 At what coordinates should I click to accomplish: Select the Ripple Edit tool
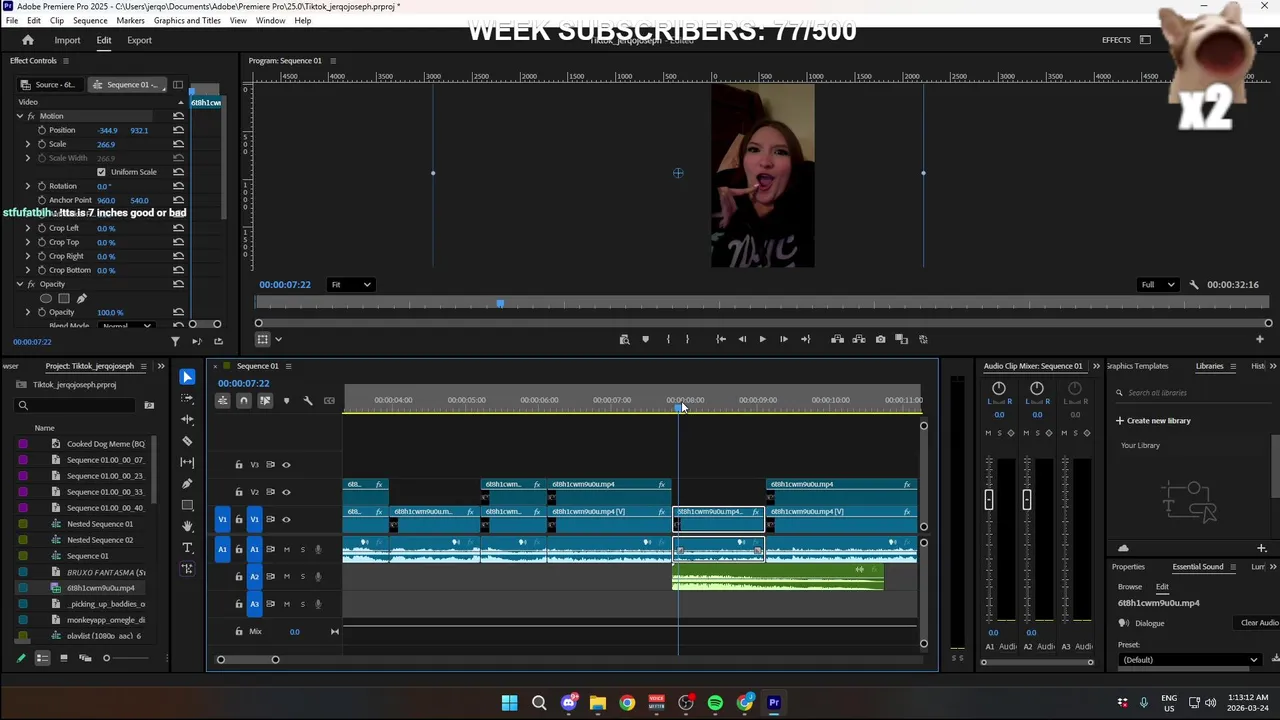(x=187, y=419)
